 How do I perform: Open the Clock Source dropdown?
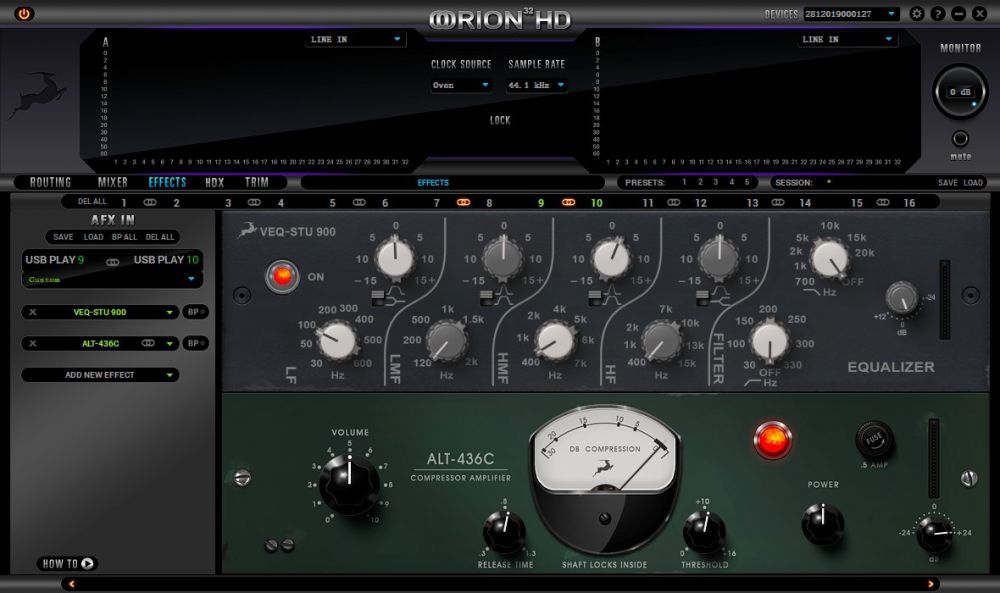click(461, 86)
